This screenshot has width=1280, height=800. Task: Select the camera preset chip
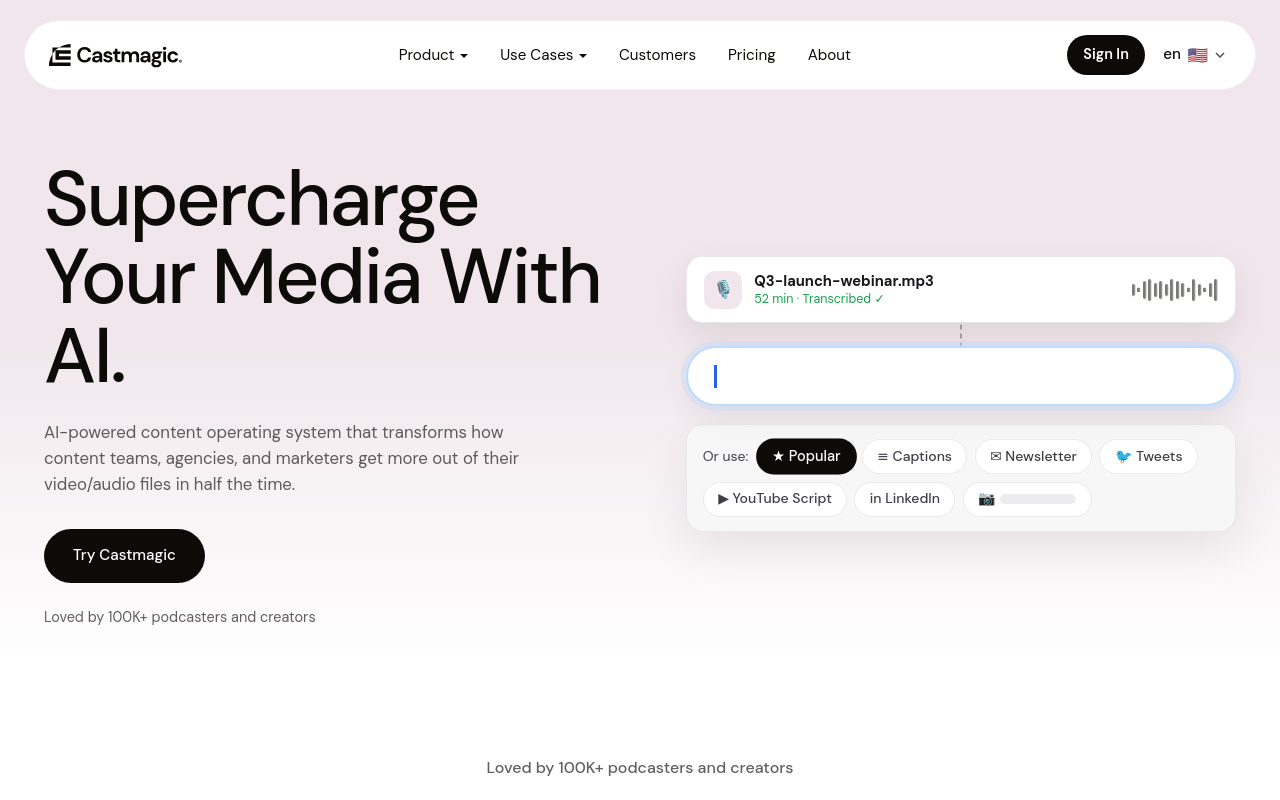[1027, 499]
